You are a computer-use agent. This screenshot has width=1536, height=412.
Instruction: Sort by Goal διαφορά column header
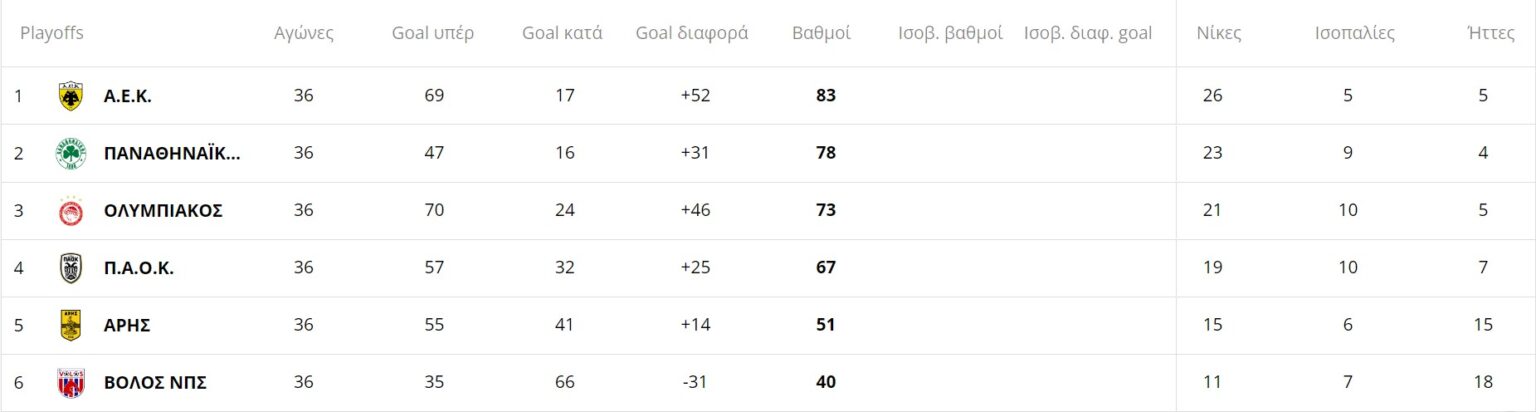click(692, 33)
